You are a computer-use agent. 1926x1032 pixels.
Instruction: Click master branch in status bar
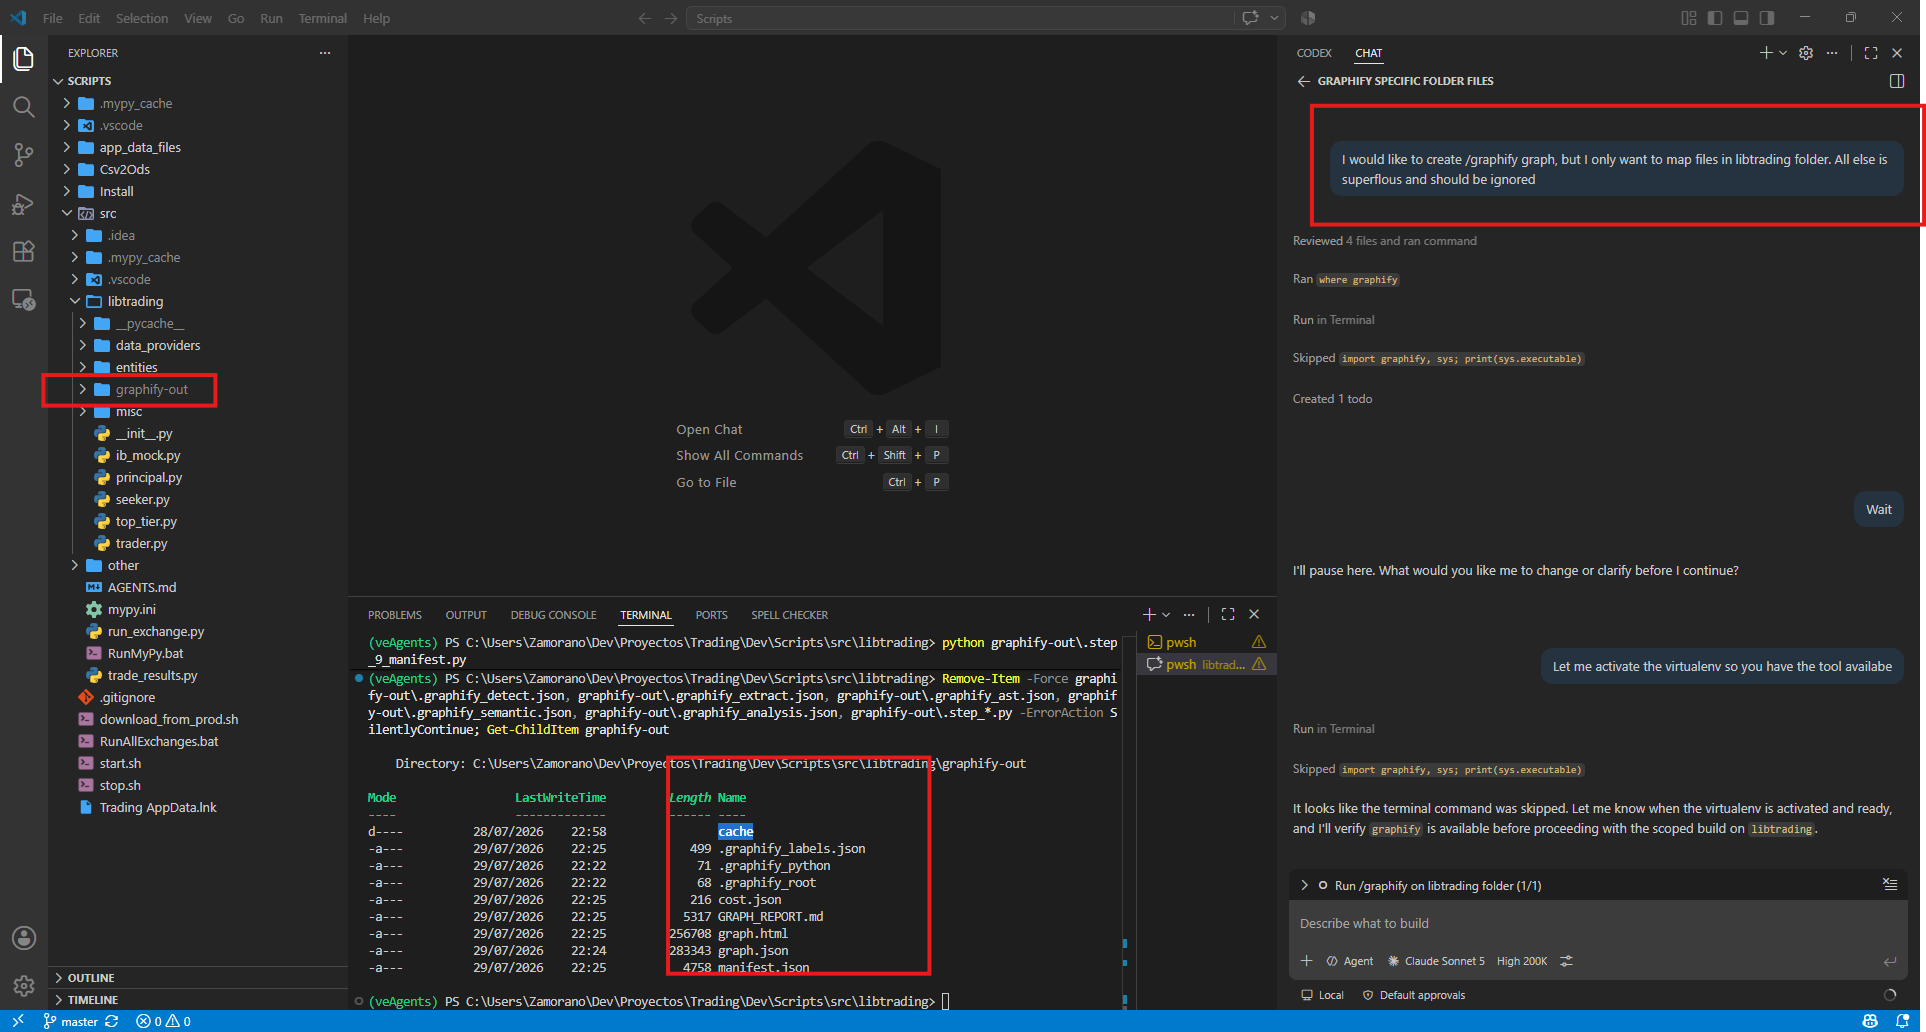click(71, 1021)
